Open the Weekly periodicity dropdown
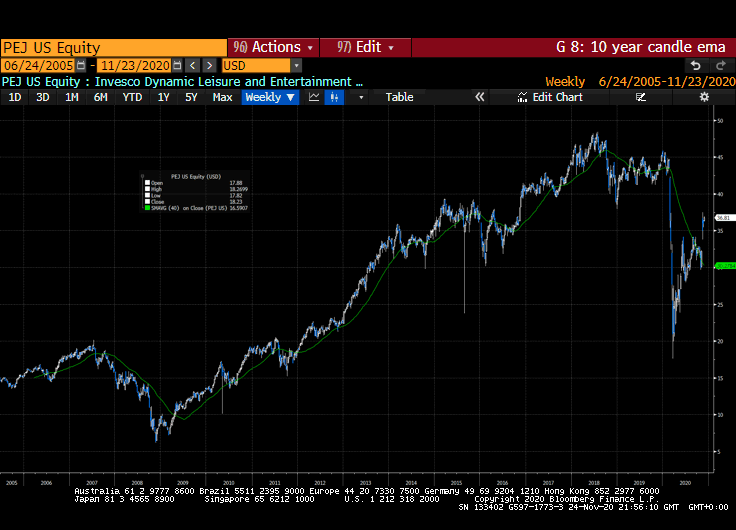 270,97
